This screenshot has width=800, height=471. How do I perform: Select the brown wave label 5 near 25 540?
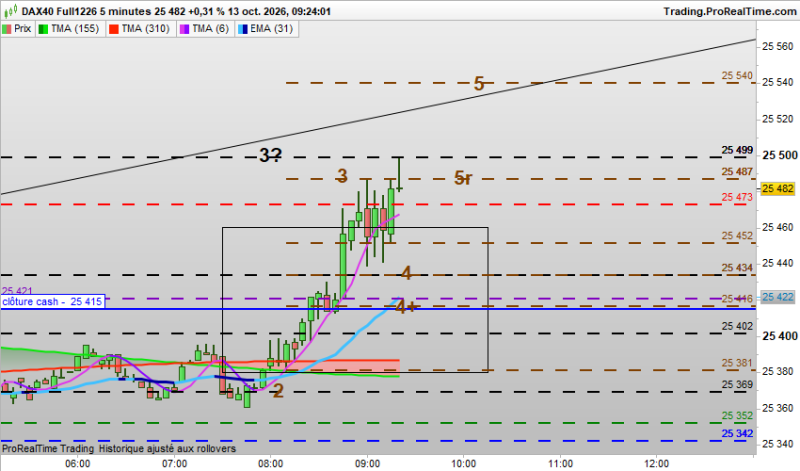(x=479, y=84)
